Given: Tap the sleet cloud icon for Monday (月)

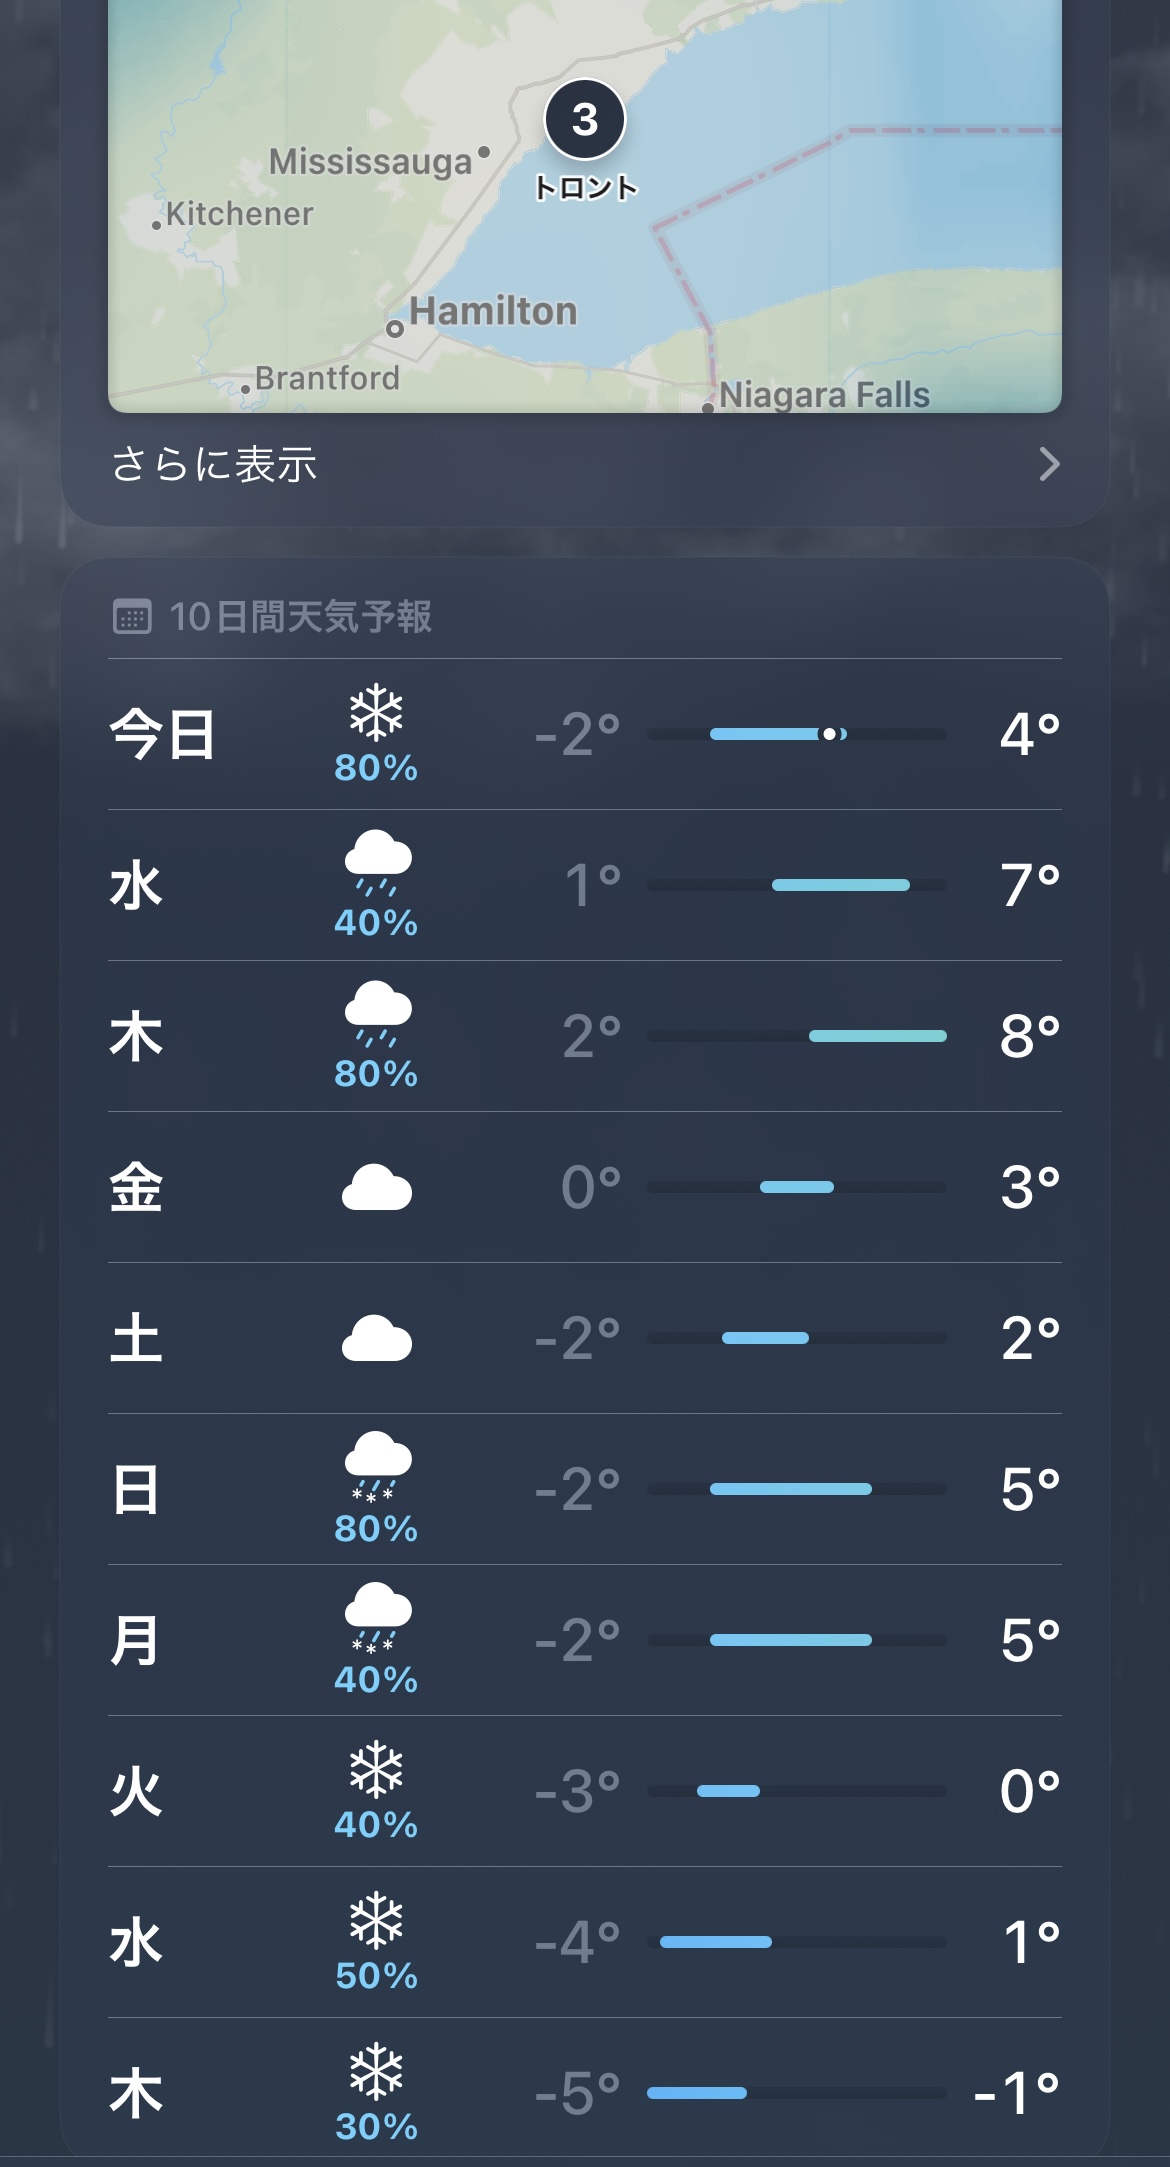Looking at the screenshot, I should (377, 1616).
